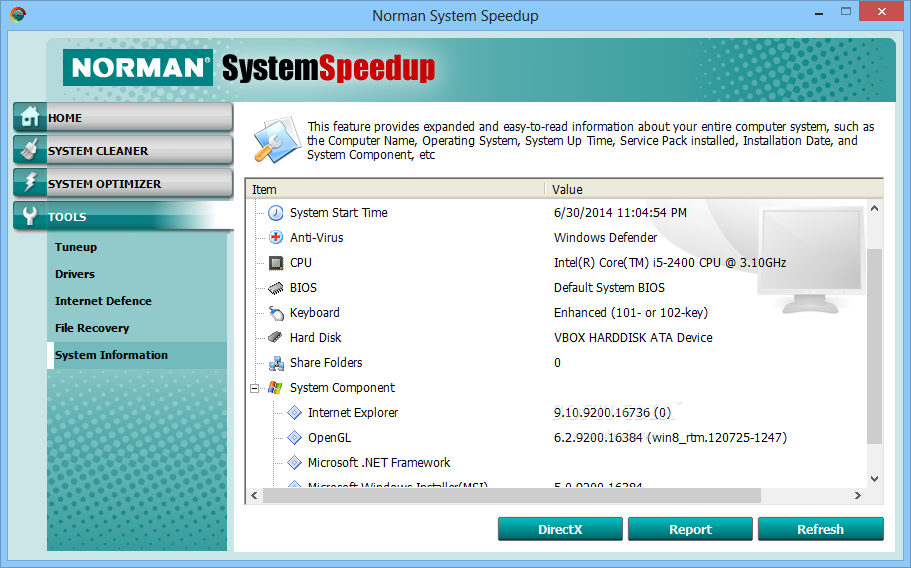Open Tuneup under Tools

point(76,247)
